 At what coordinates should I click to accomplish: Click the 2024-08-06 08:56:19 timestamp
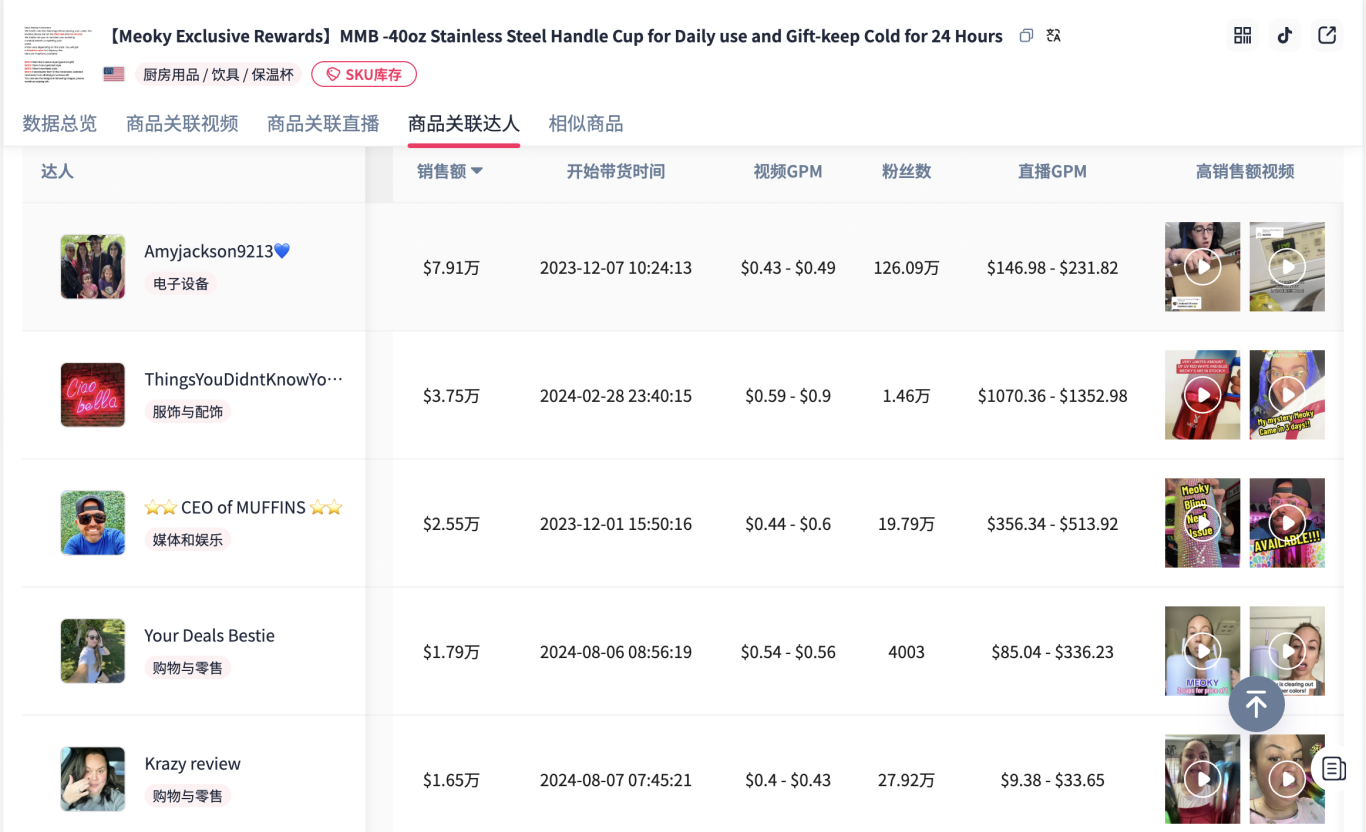(616, 652)
